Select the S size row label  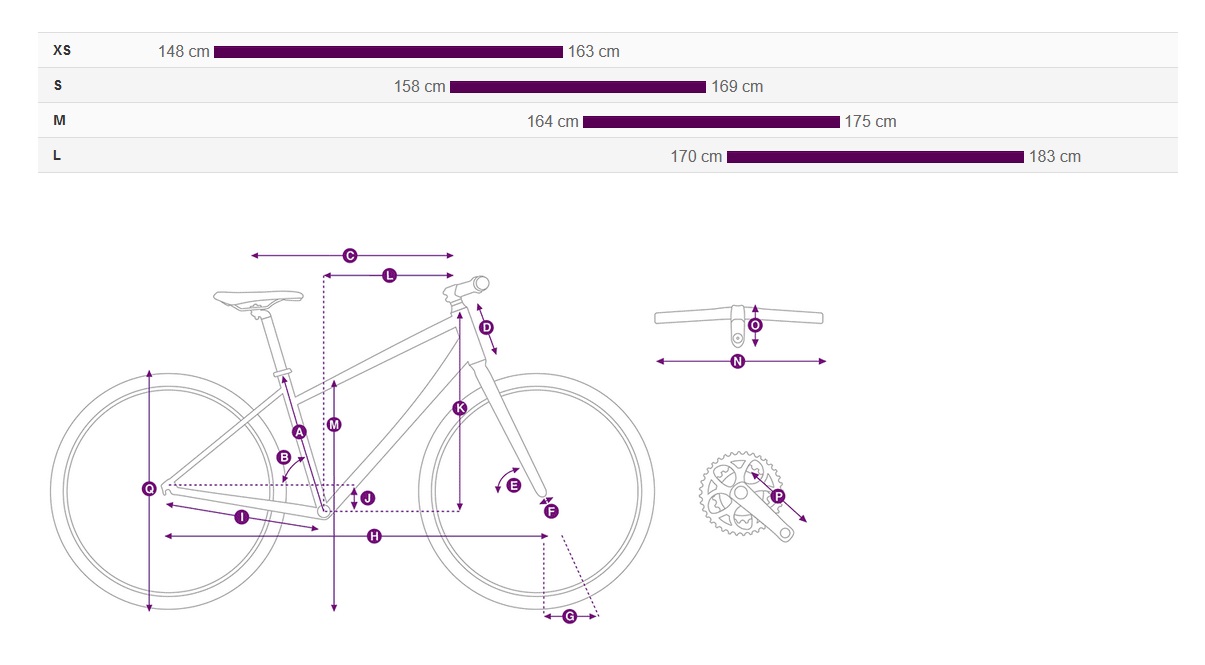(58, 86)
